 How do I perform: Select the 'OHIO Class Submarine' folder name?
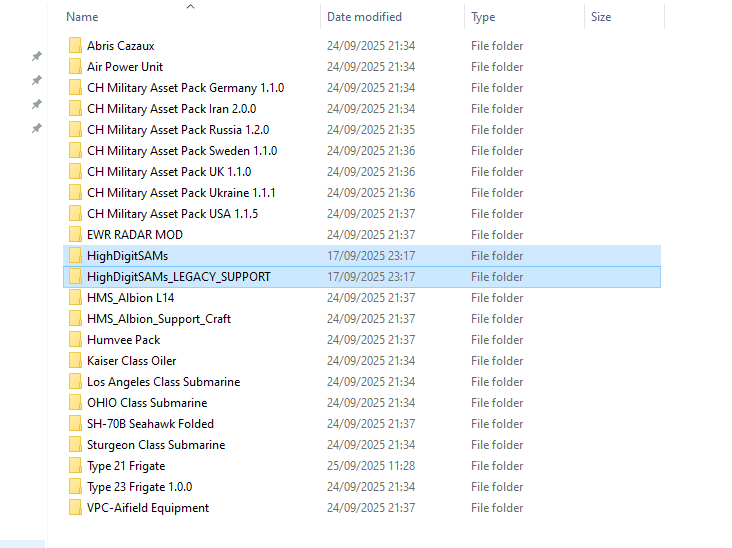[147, 403]
